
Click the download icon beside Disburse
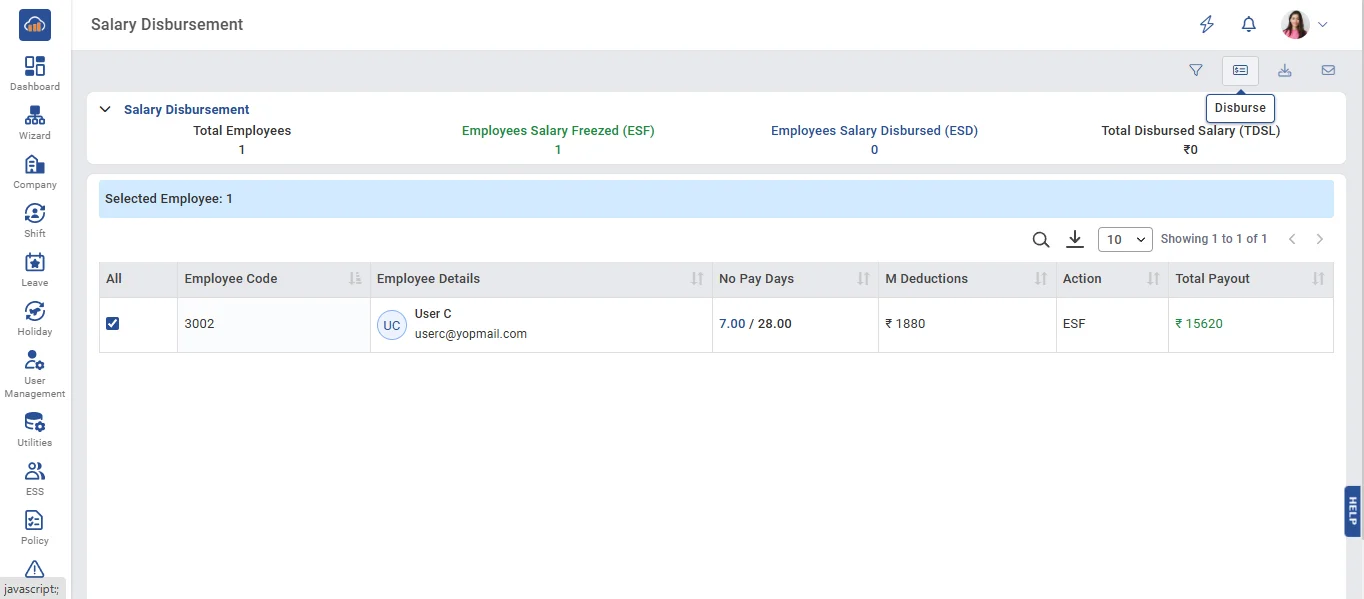point(1285,70)
